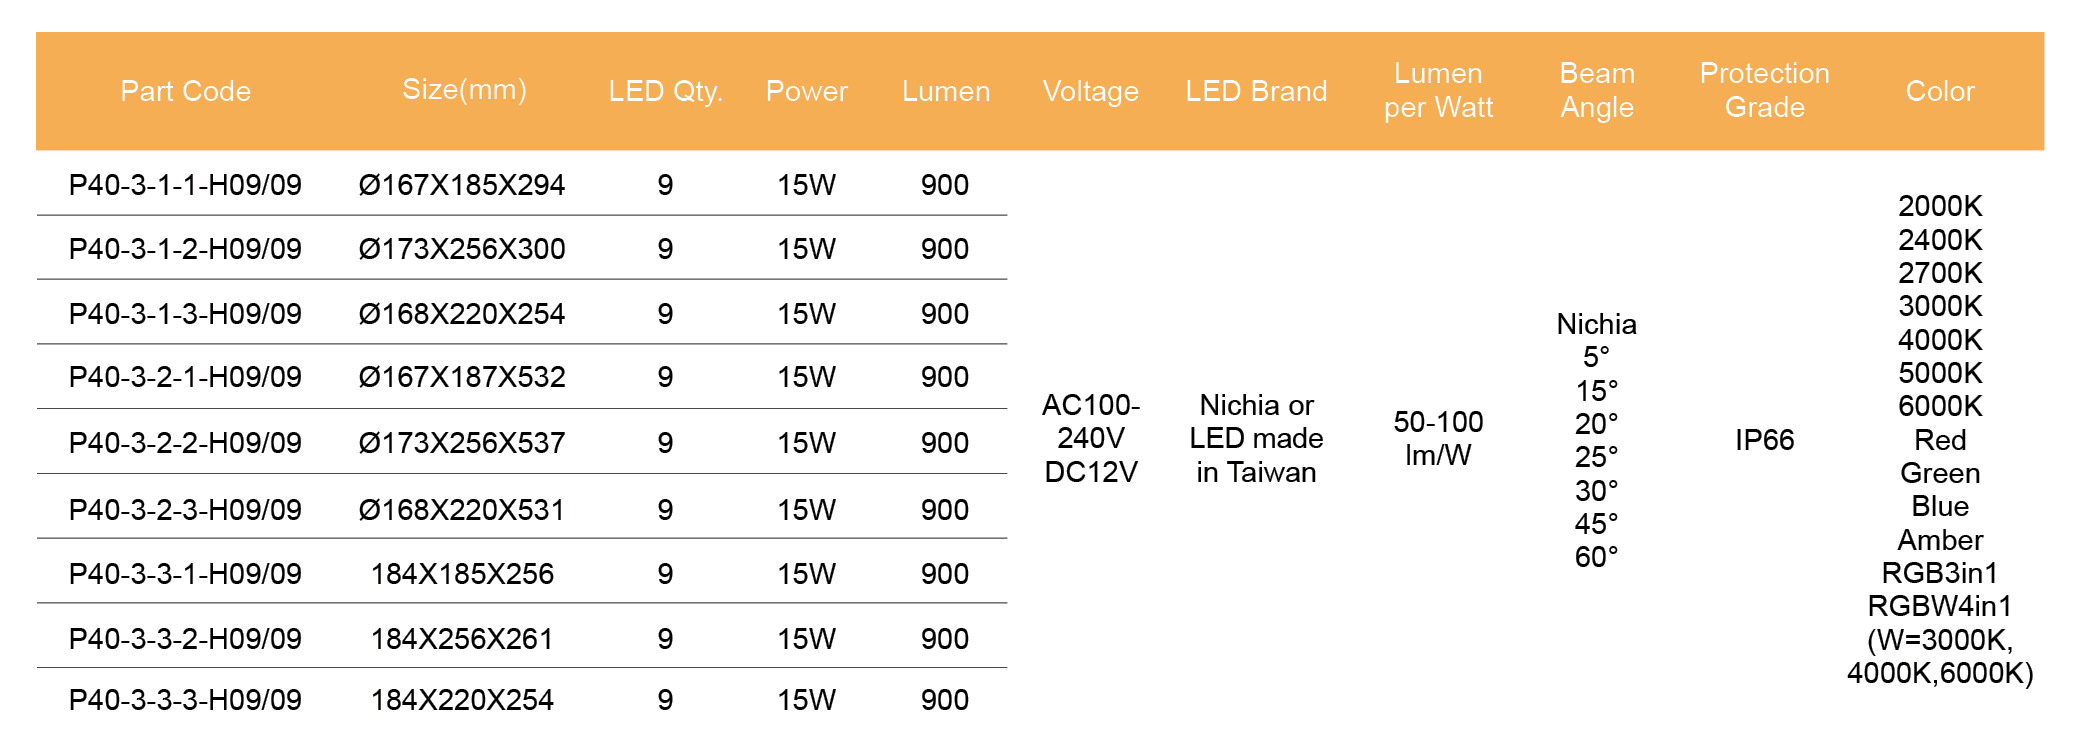This screenshot has height=756, width=2089.
Task: Click the Nichia or LED made in Taiwan cell
Action: tap(1256, 438)
